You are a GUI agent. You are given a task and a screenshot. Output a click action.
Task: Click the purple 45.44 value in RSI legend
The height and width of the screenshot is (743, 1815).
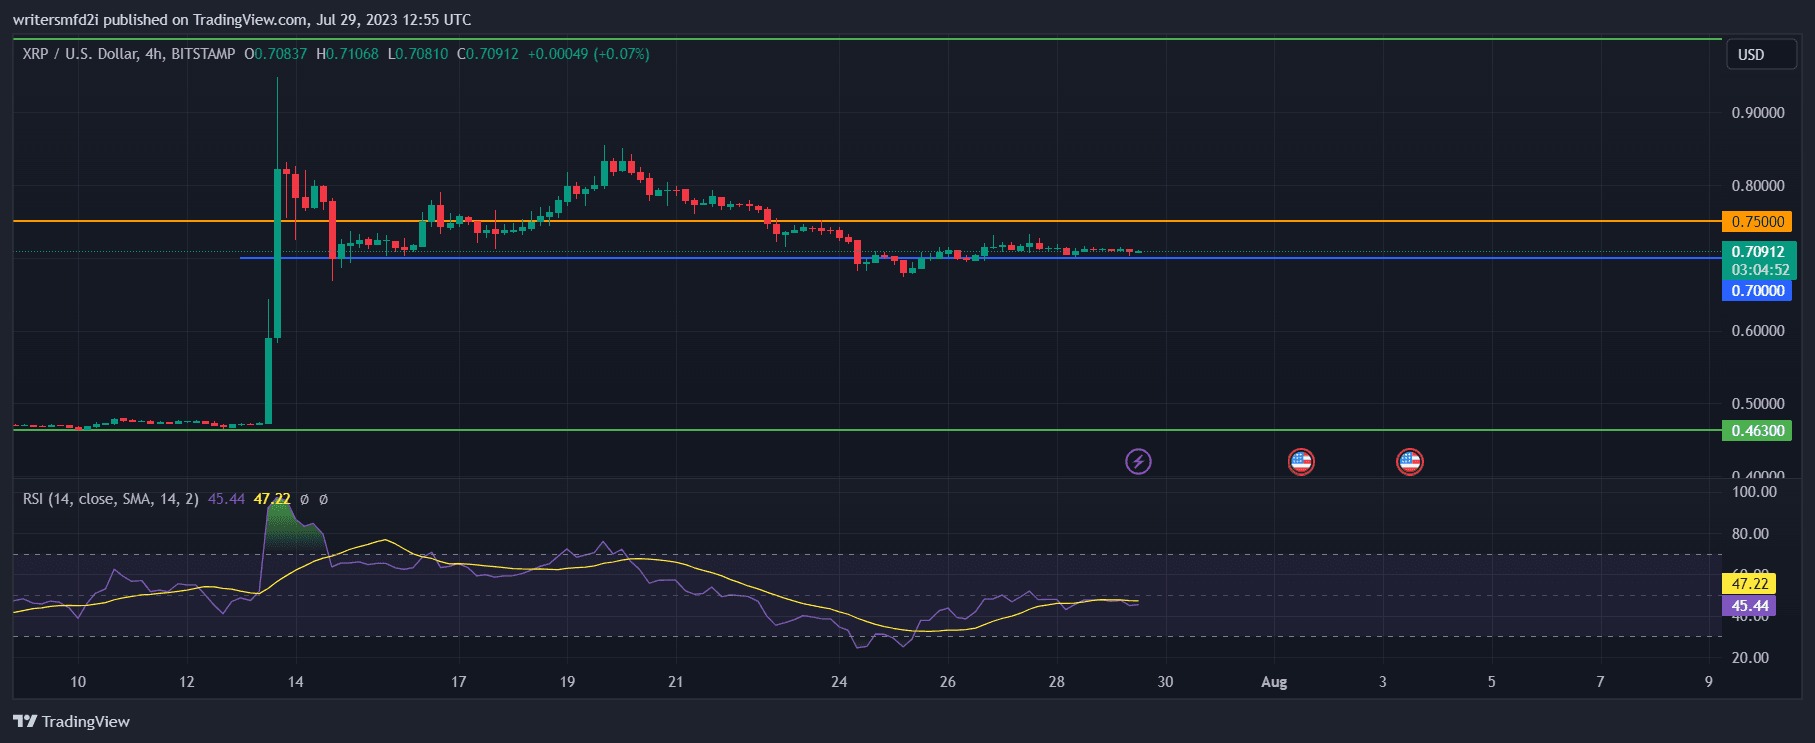pyautogui.click(x=226, y=498)
